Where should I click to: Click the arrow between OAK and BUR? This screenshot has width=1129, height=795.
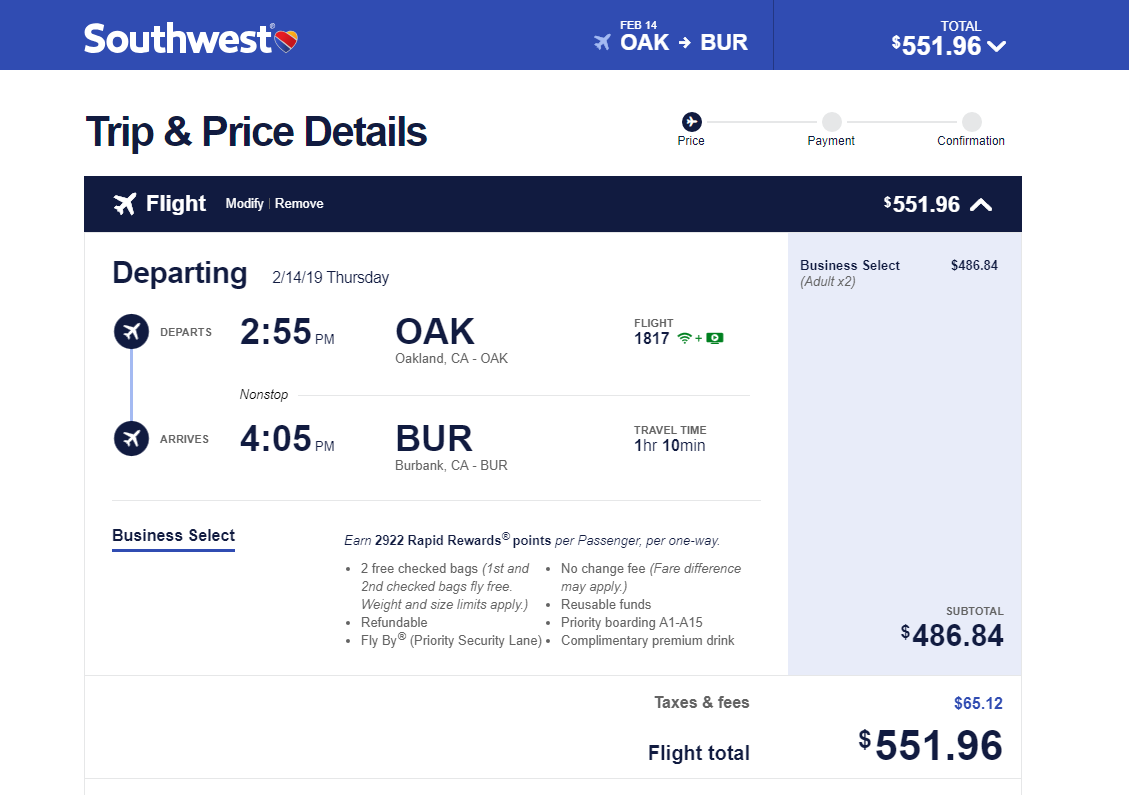click(x=685, y=43)
